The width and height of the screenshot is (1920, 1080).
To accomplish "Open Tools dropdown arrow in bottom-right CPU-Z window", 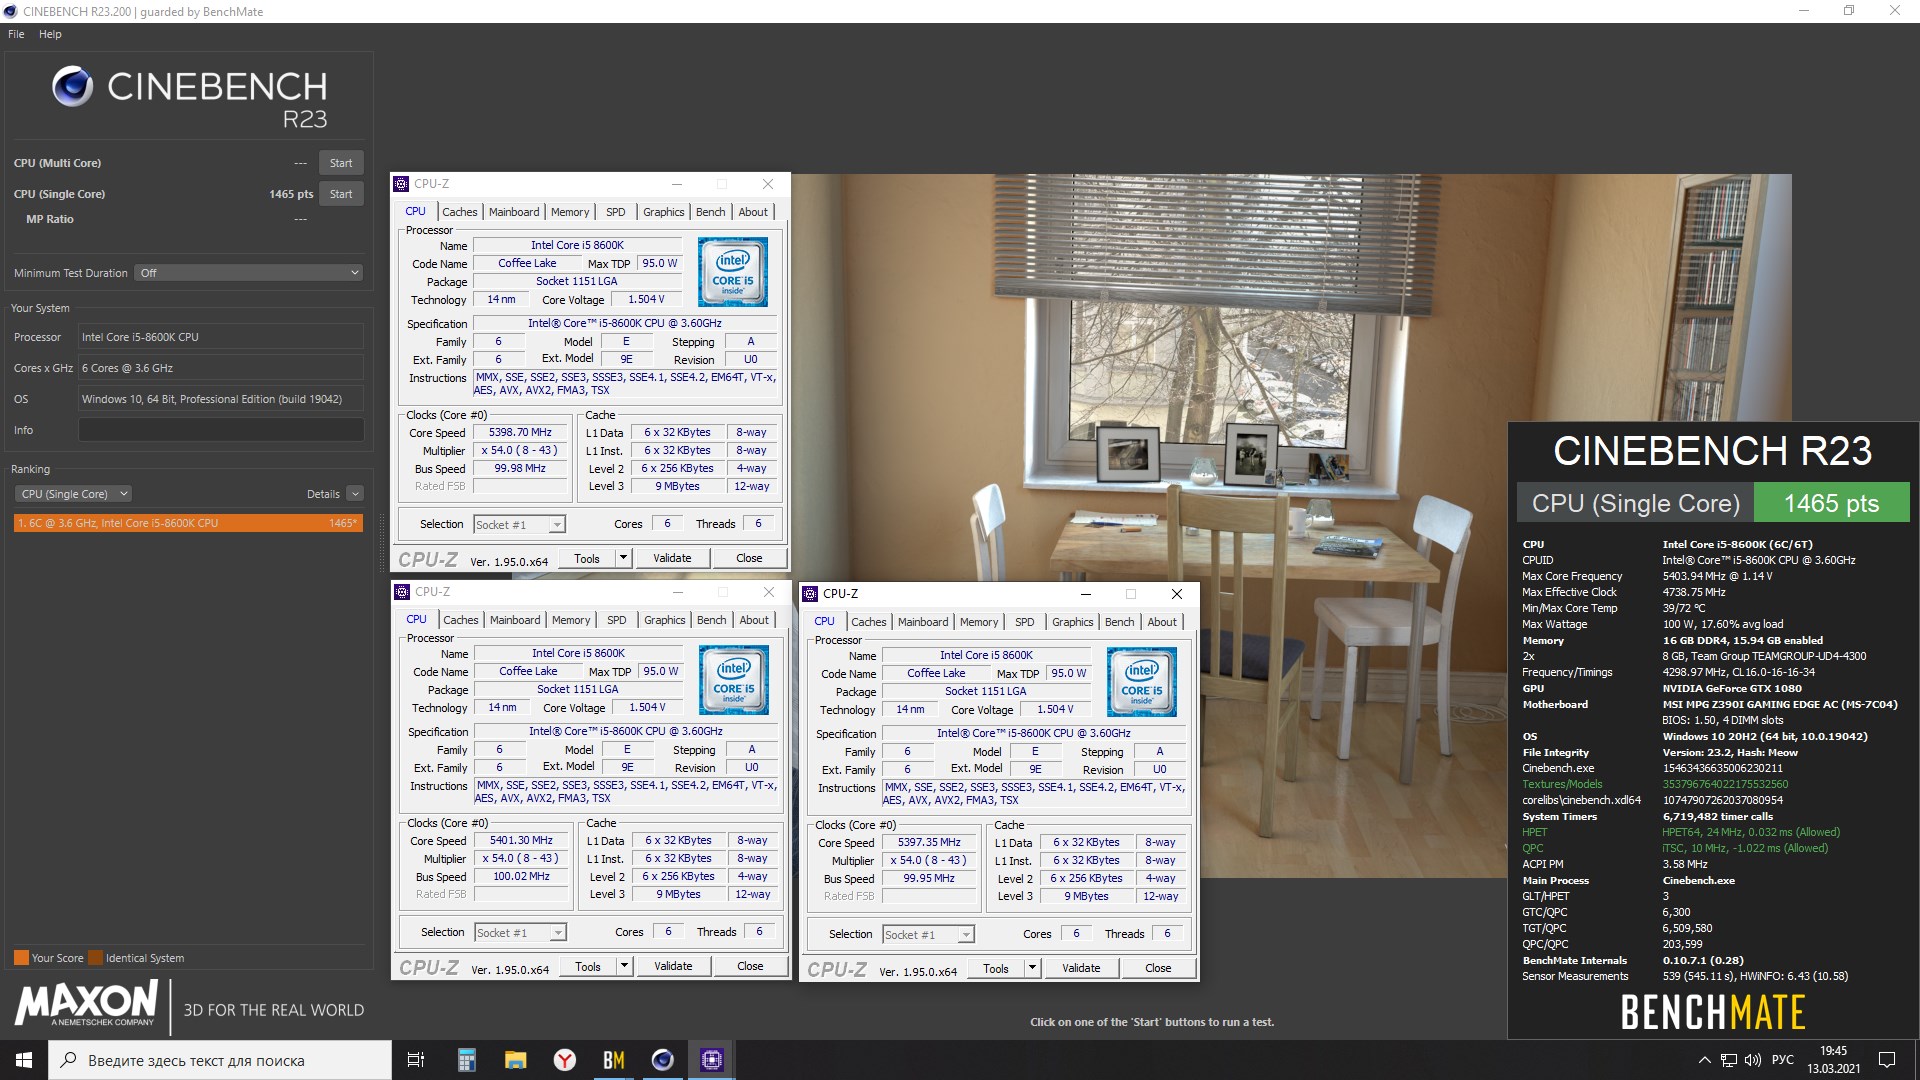I will point(1032,968).
